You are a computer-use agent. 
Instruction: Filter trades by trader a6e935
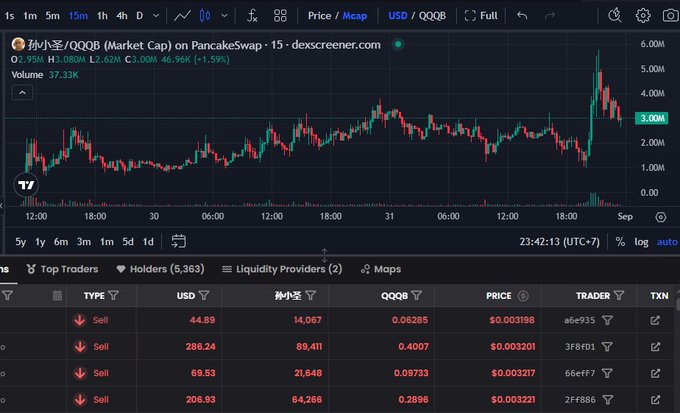point(608,321)
